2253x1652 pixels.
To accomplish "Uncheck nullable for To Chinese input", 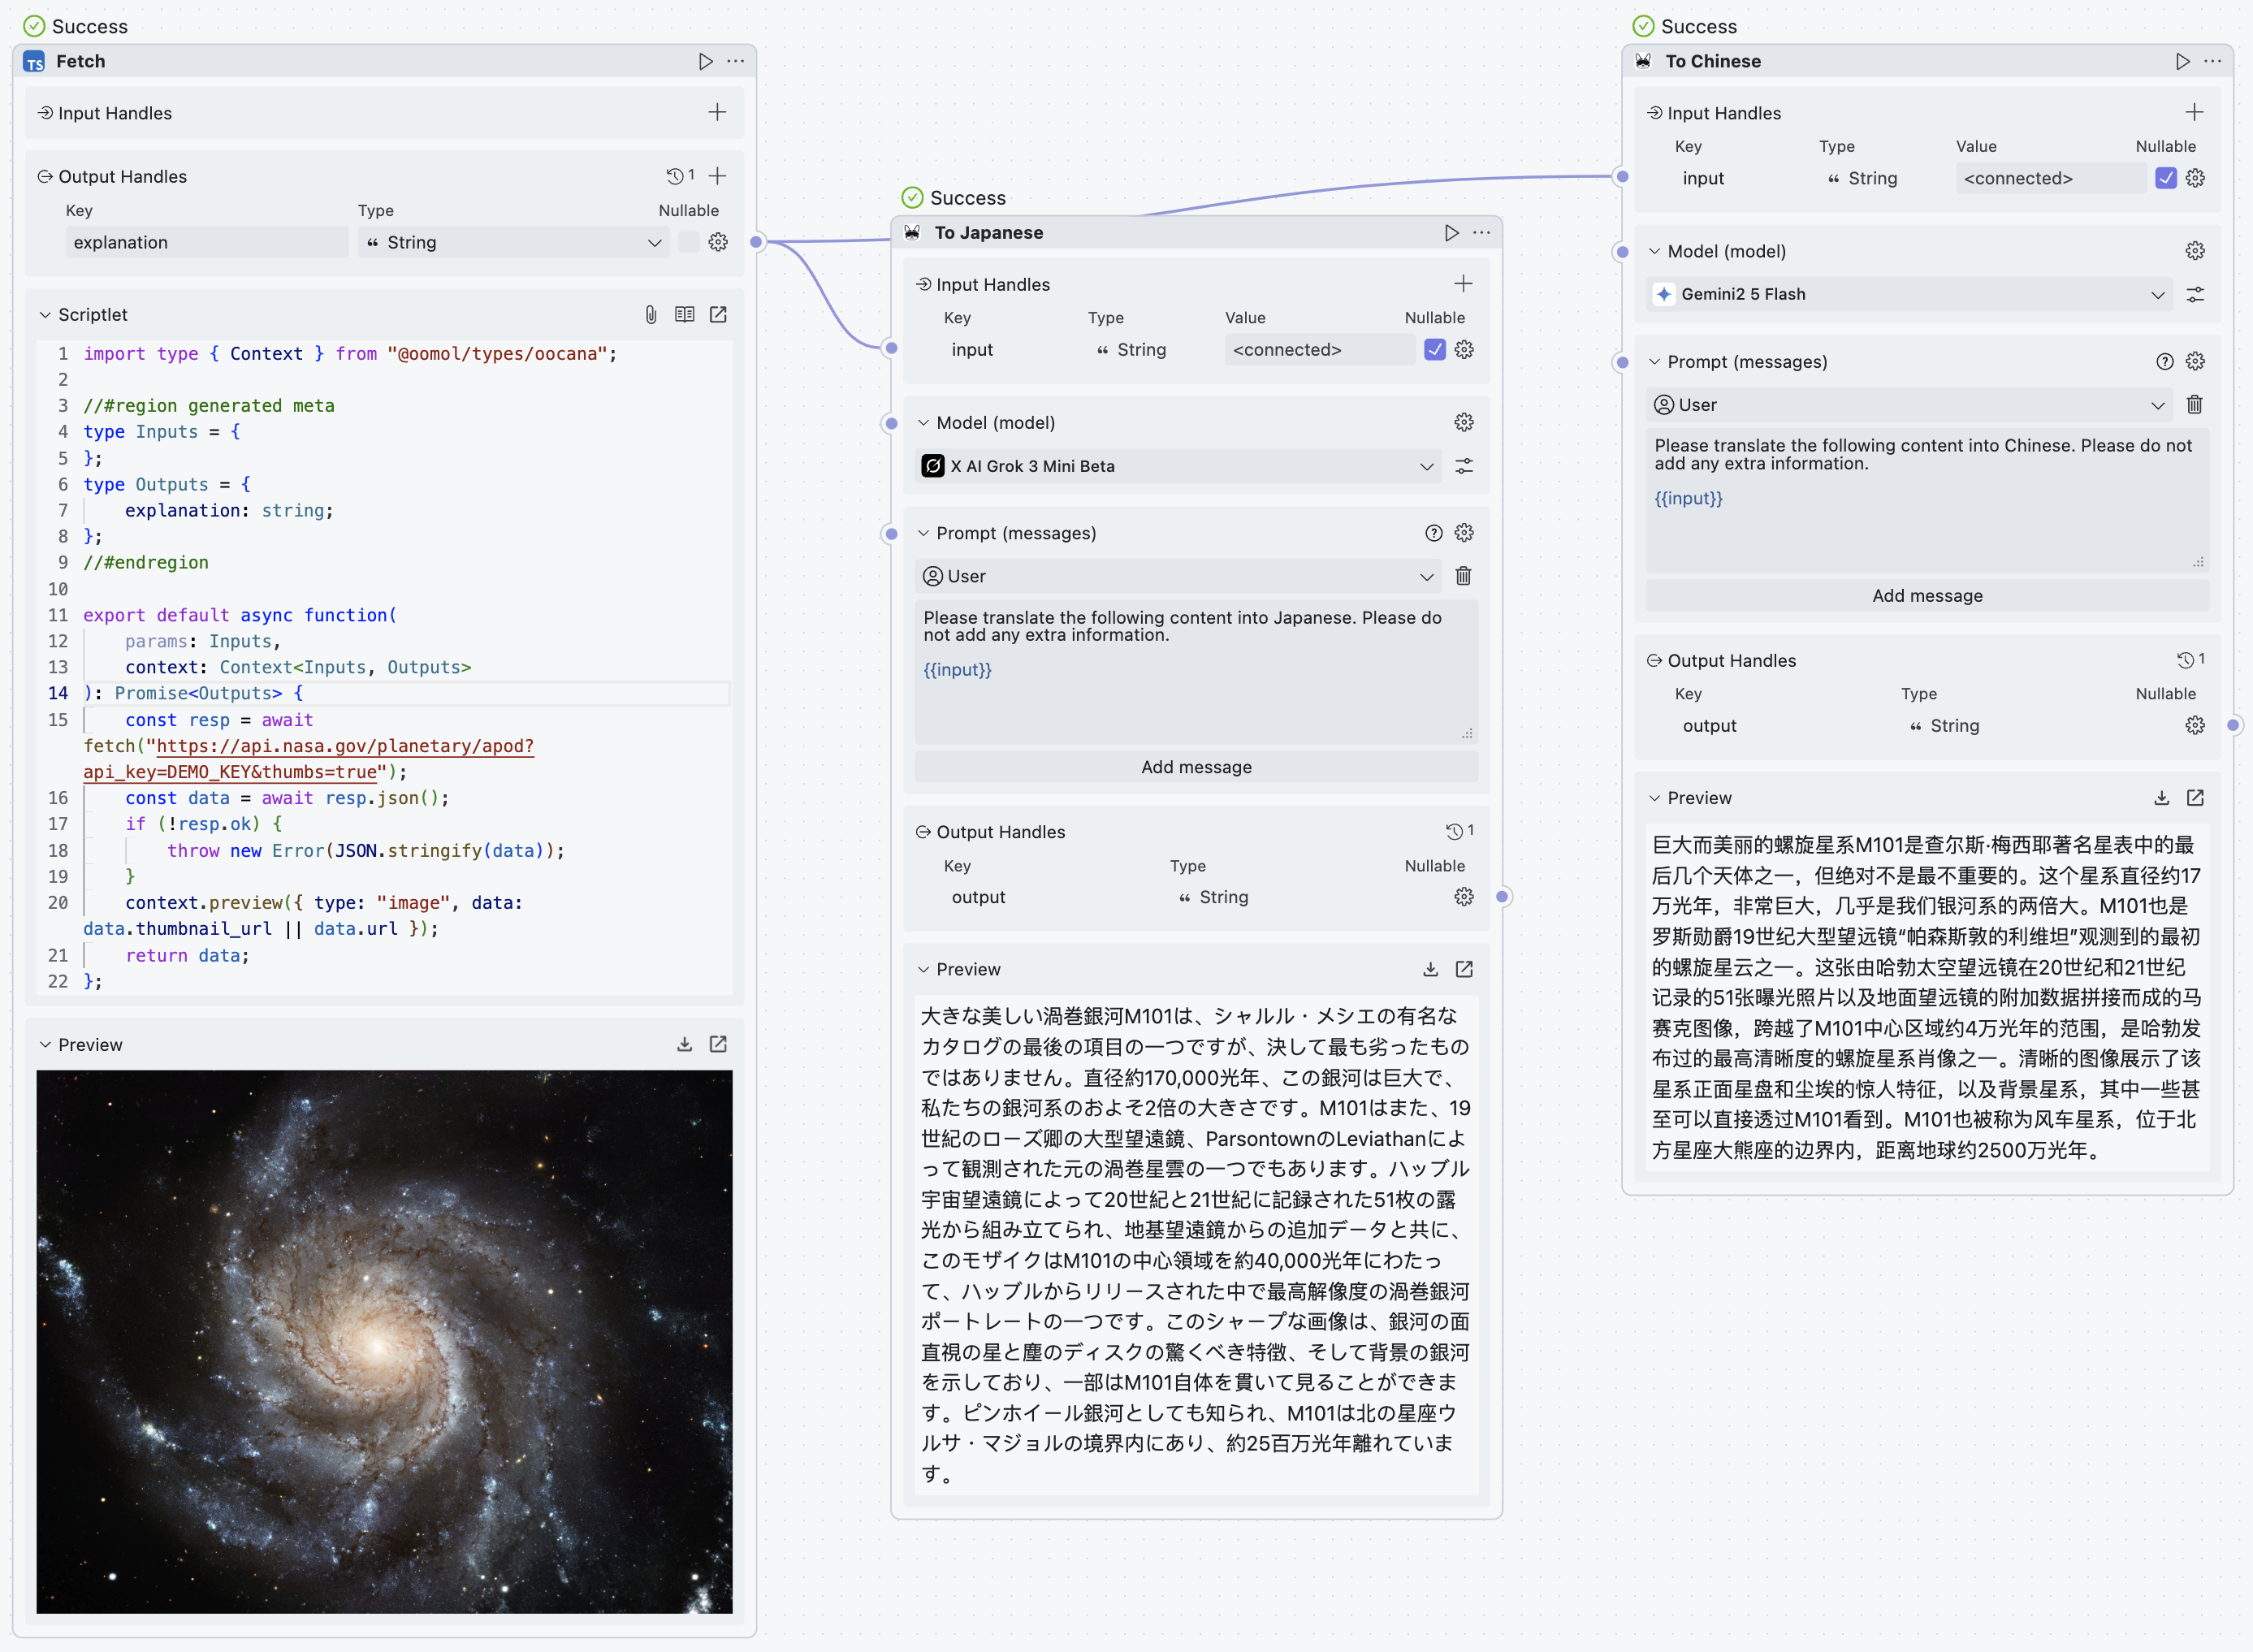I will [x=2165, y=178].
